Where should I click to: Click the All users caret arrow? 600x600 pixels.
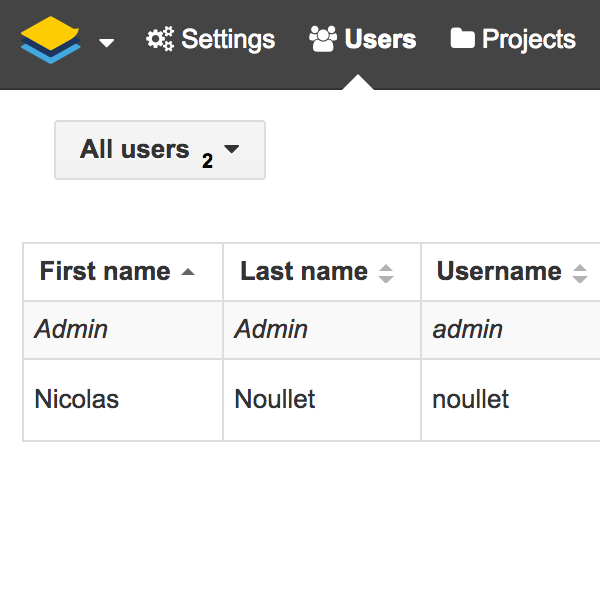tap(232, 148)
